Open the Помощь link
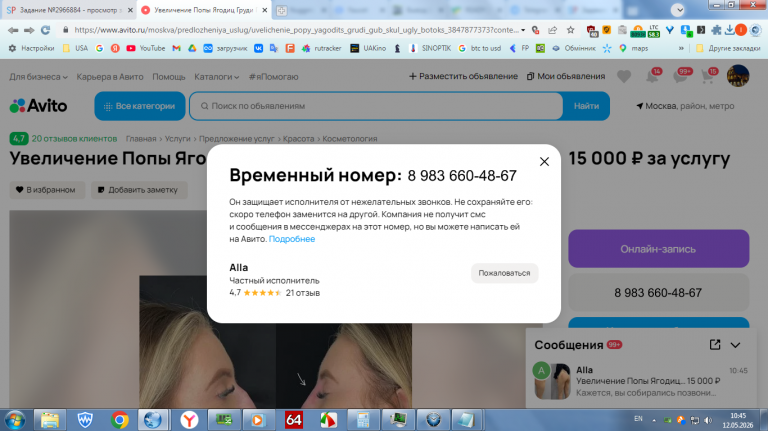Viewport: 768px width, 431px height. (168, 77)
